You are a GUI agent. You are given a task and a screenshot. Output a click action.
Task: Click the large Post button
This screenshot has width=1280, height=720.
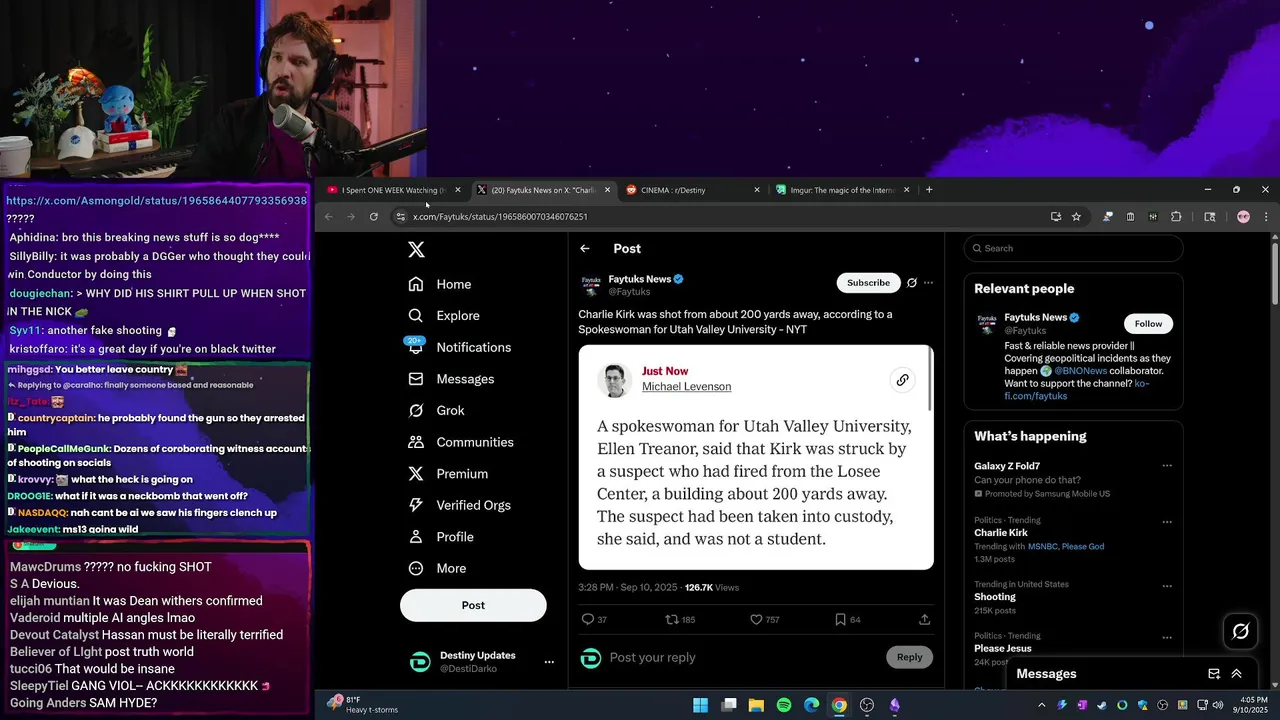(473, 605)
